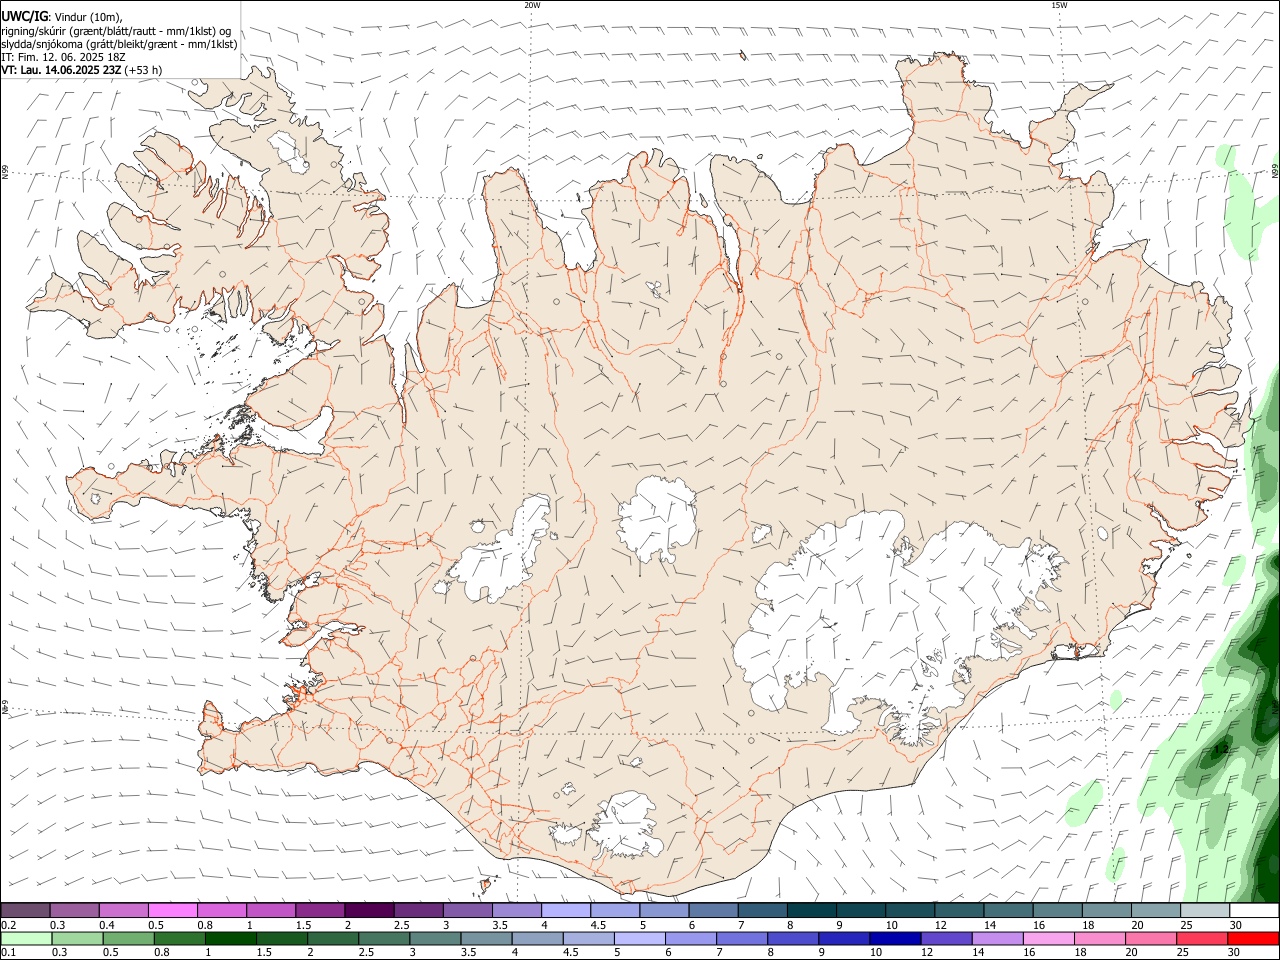Select the bright red swatch at 30 in the lower legend row
Image resolution: width=1280 pixels, height=960 pixels.
[x=1254, y=938]
